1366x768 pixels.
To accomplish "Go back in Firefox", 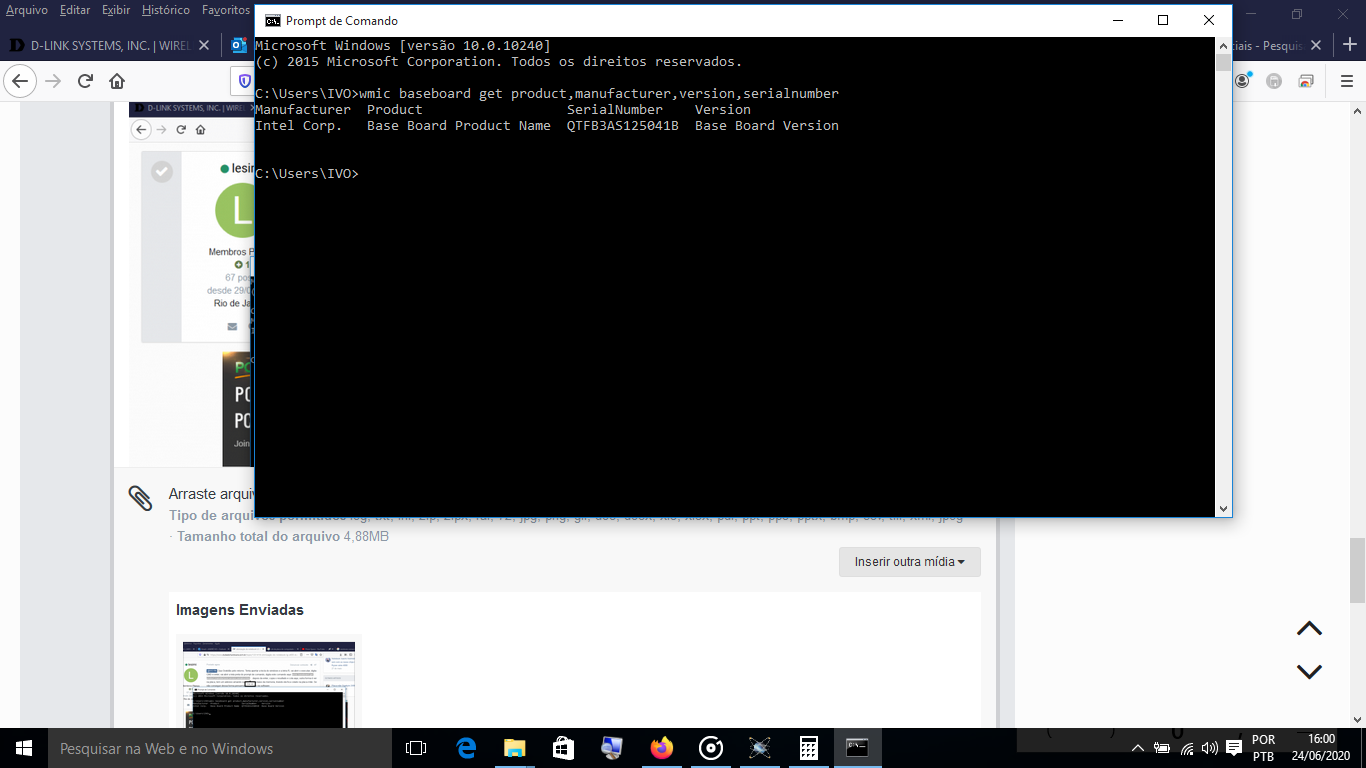I will pyautogui.click(x=22, y=81).
